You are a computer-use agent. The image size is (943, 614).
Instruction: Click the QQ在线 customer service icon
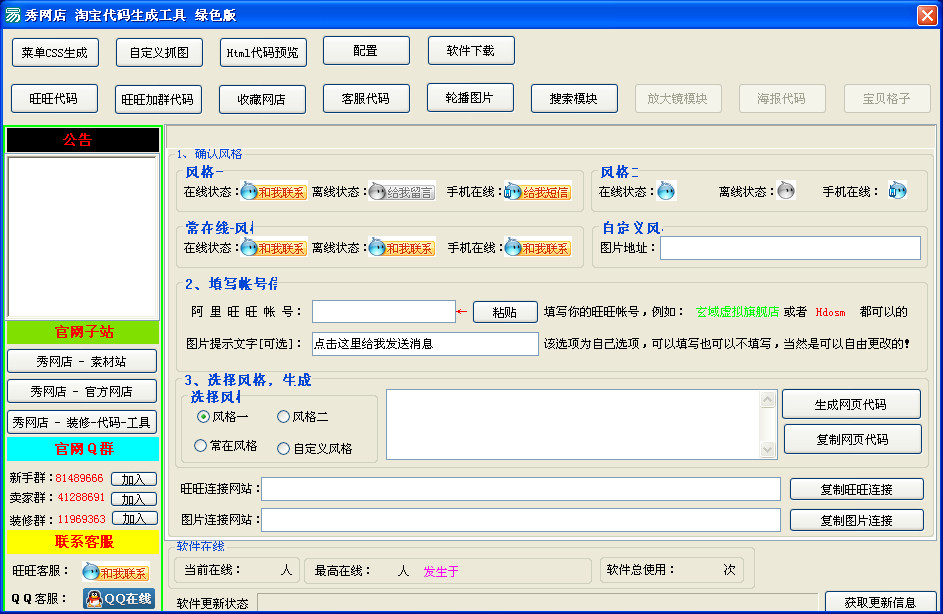[119, 598]
